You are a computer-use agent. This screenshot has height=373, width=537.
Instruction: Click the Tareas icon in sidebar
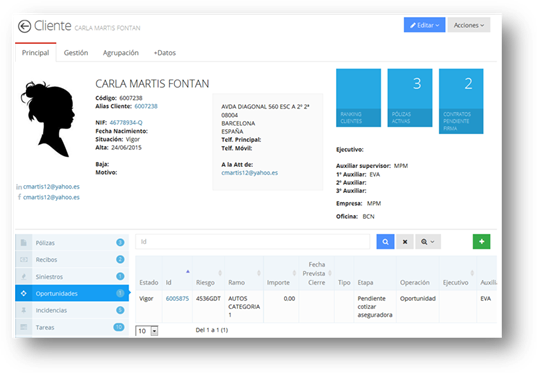(24, 327)
